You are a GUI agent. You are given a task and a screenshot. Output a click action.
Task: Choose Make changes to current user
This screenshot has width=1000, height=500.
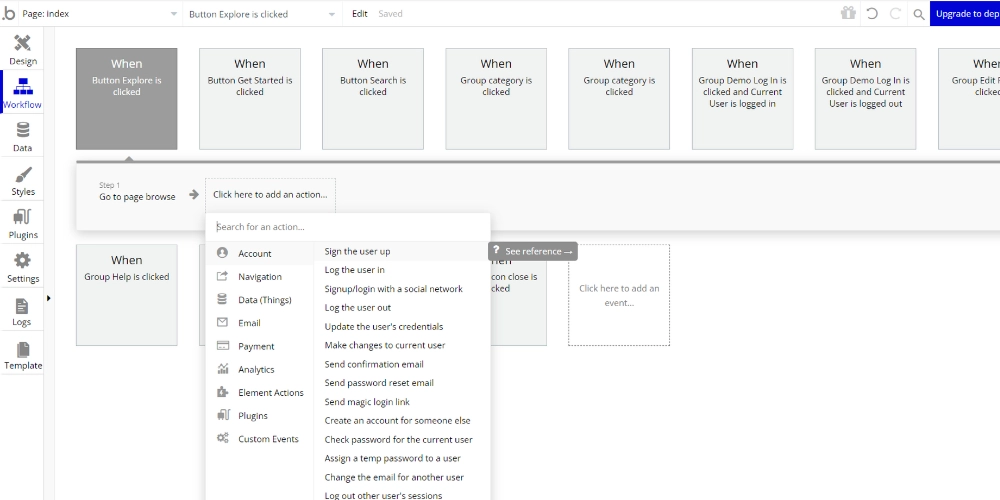[x=402, y=345]
